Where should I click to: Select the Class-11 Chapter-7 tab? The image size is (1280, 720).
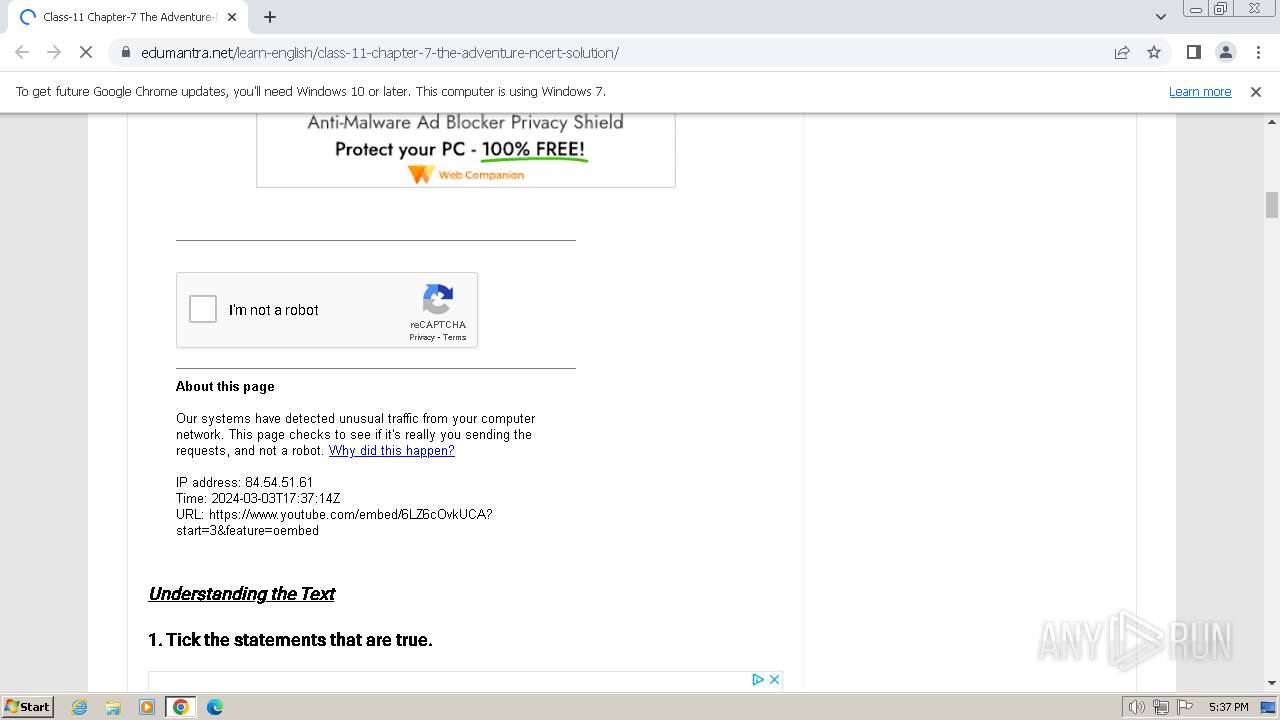pos(128,17)
